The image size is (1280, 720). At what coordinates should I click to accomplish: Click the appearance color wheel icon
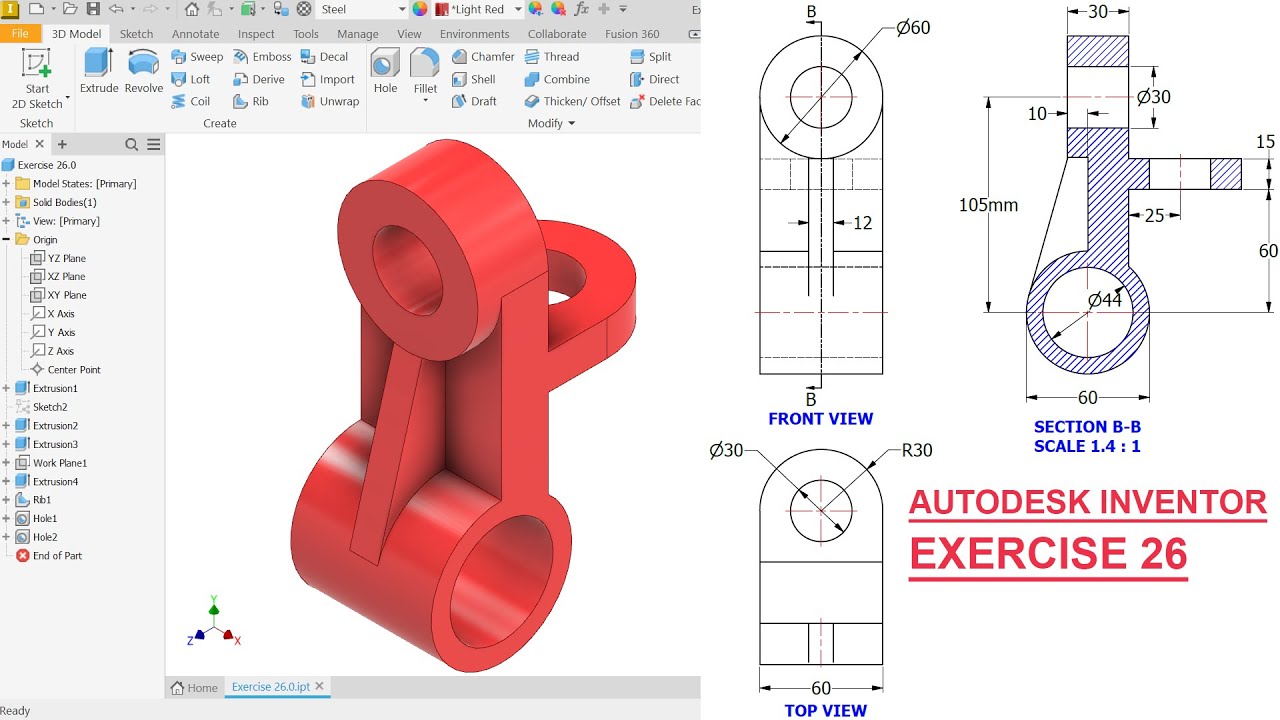coord(420,9)
